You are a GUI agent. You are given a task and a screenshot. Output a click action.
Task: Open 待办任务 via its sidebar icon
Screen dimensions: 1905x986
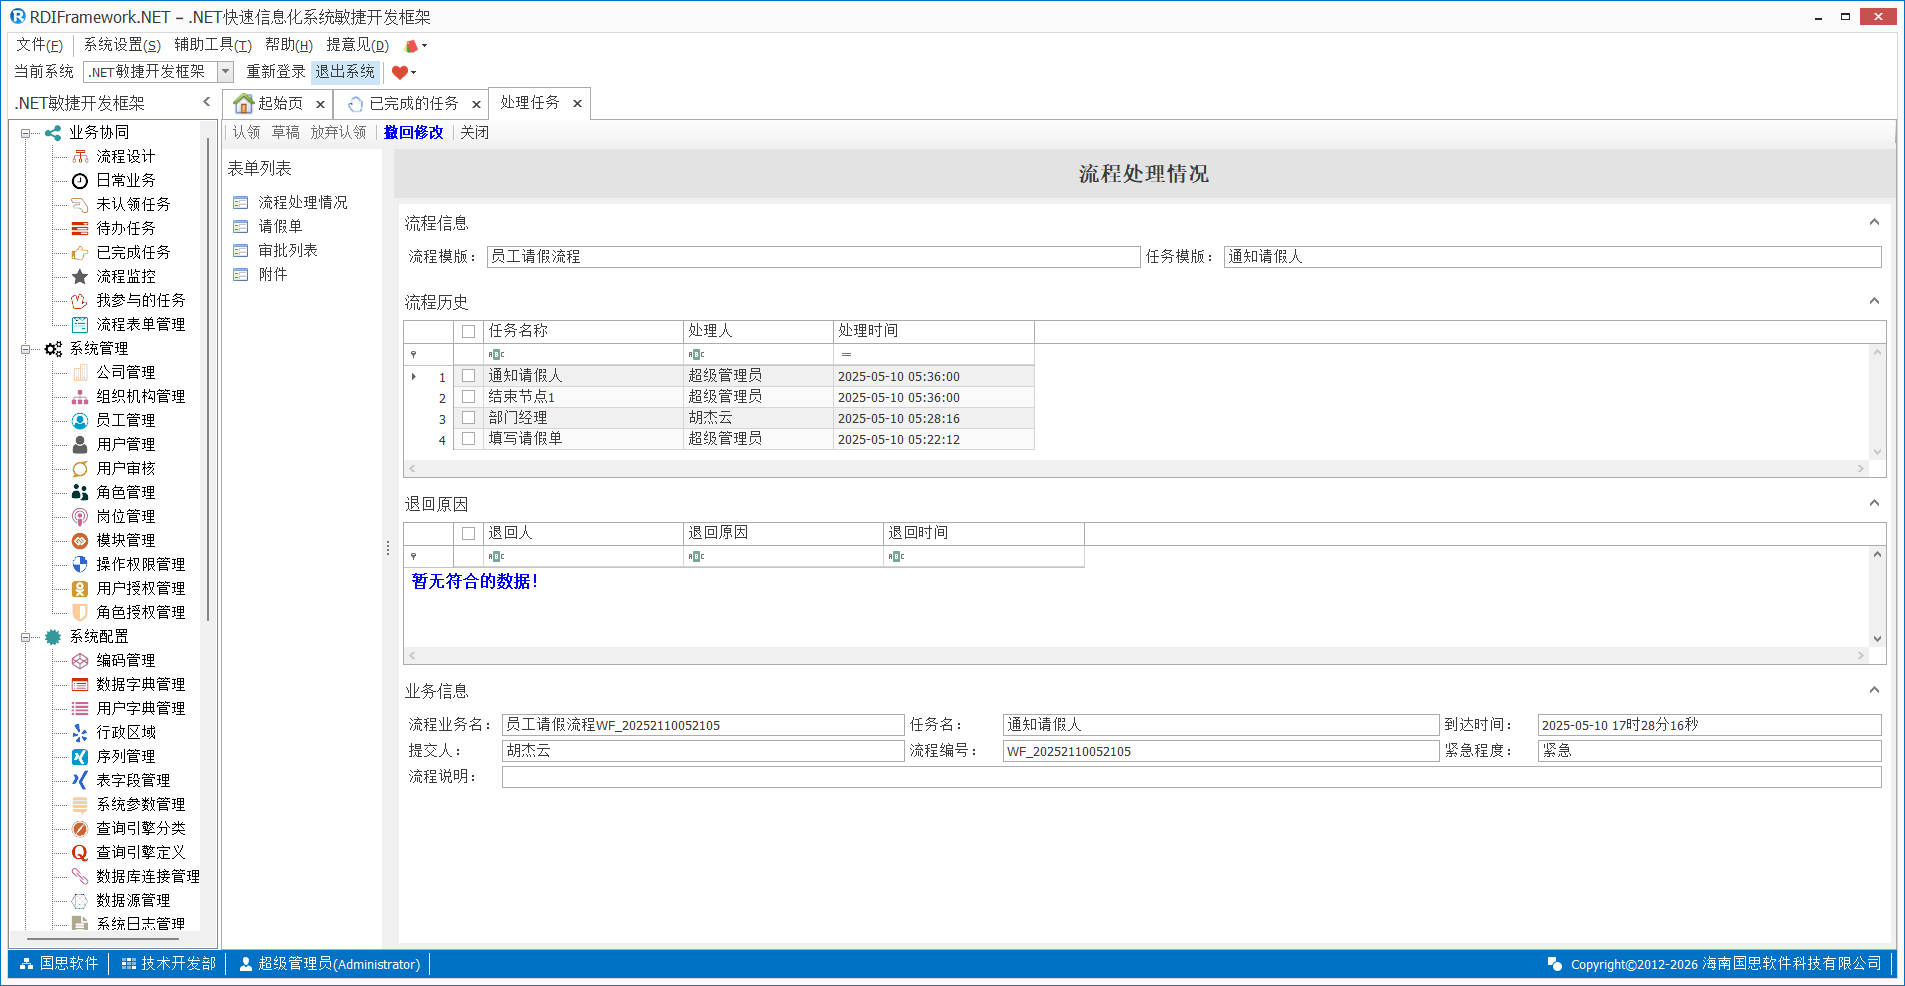pyautogui.click(x=80, y=228)
